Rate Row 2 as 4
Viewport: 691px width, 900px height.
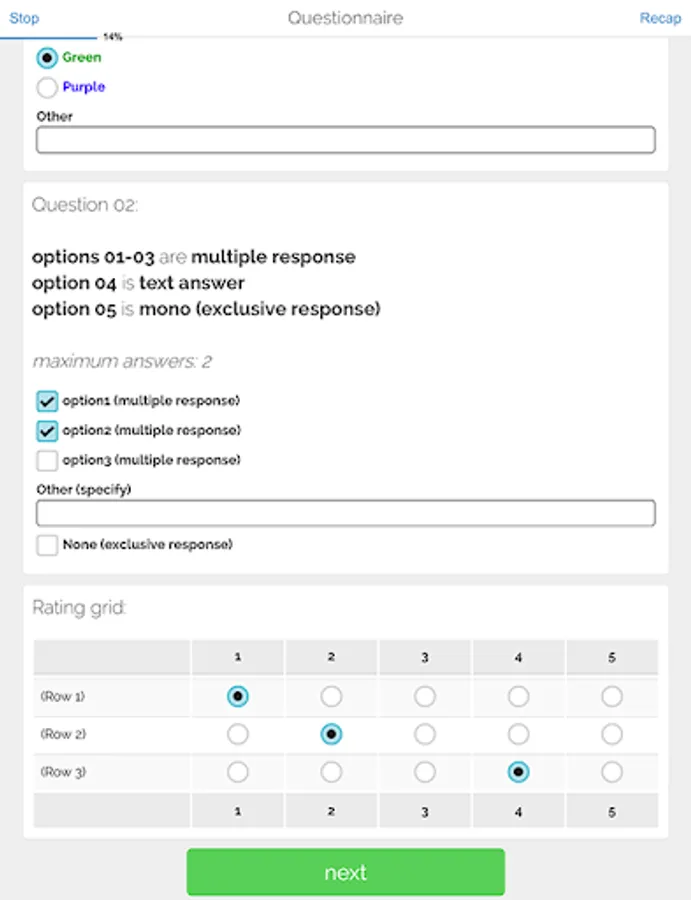click(x=518, y=734)
